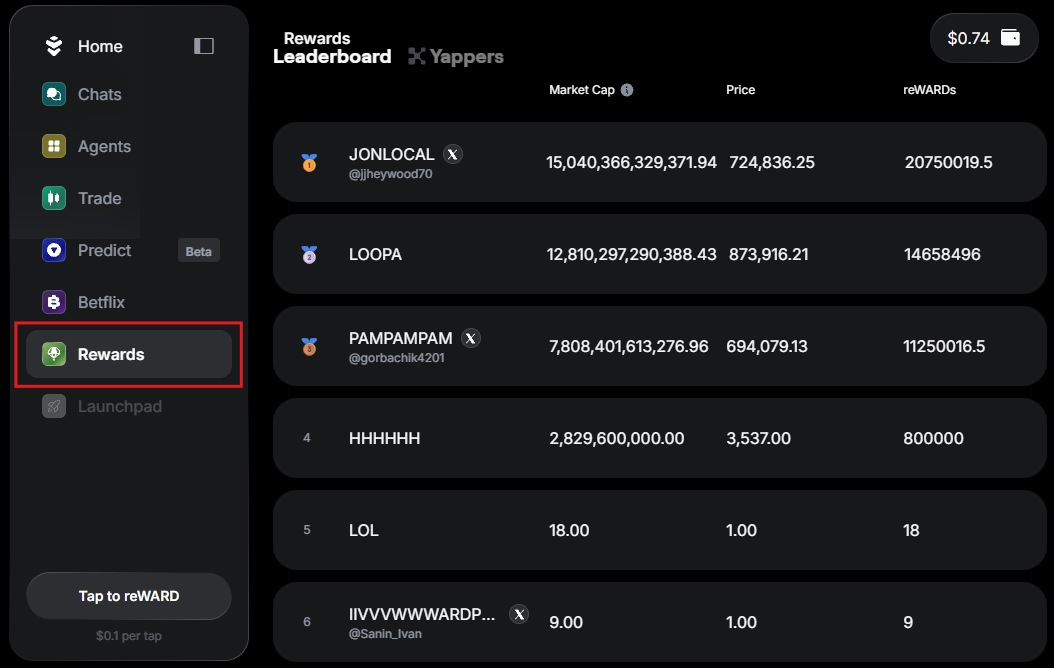Screen dimensions: 1054x668
Task: Select the Predict icon marked Beta
Action: [53, 250]
